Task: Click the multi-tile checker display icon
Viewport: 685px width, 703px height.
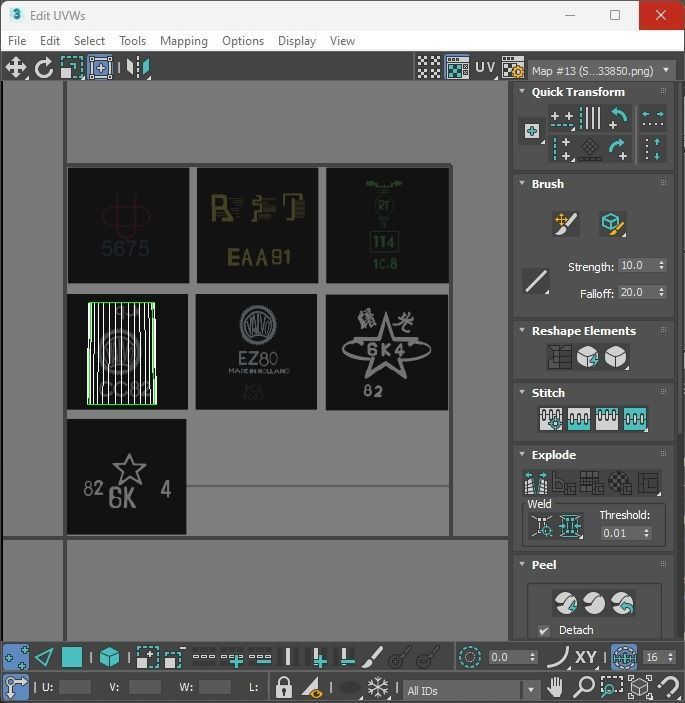Action: coord(429,68)
